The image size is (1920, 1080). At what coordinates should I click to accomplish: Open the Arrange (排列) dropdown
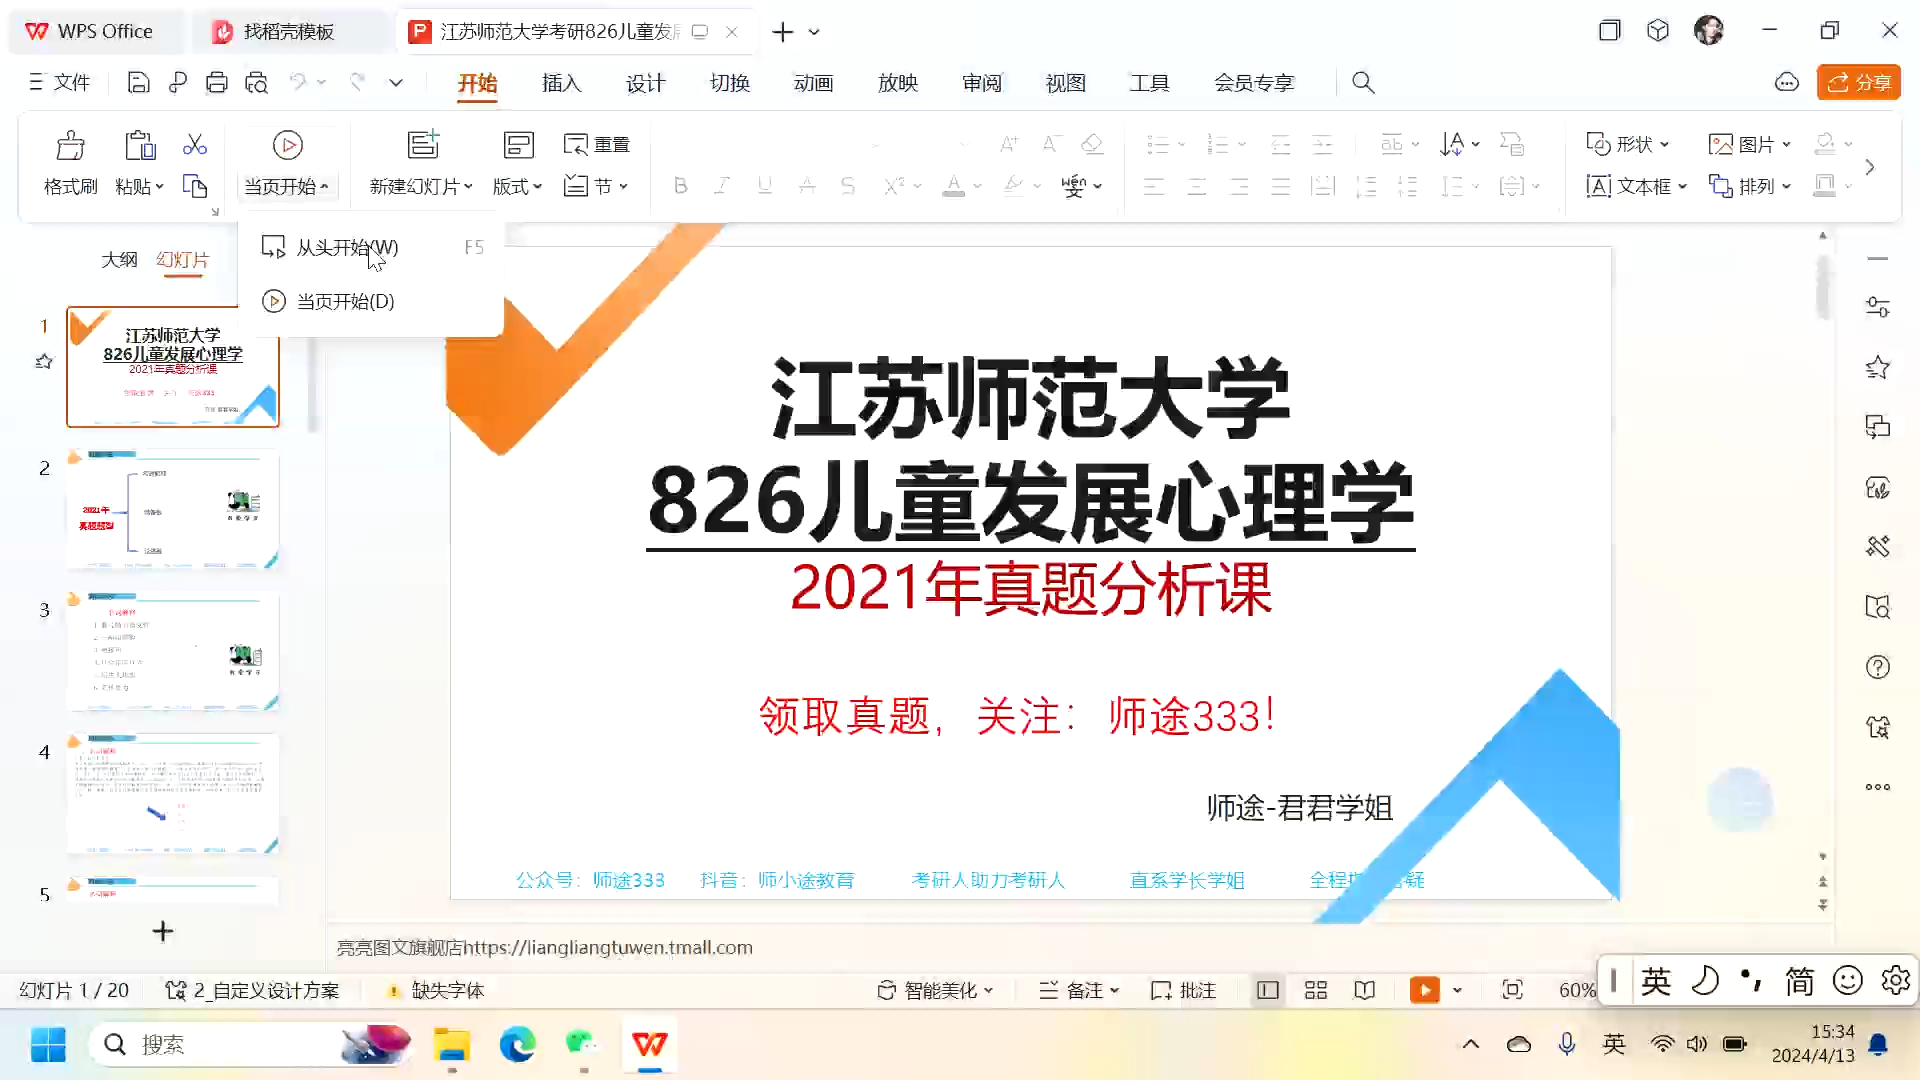point(1750,186)
